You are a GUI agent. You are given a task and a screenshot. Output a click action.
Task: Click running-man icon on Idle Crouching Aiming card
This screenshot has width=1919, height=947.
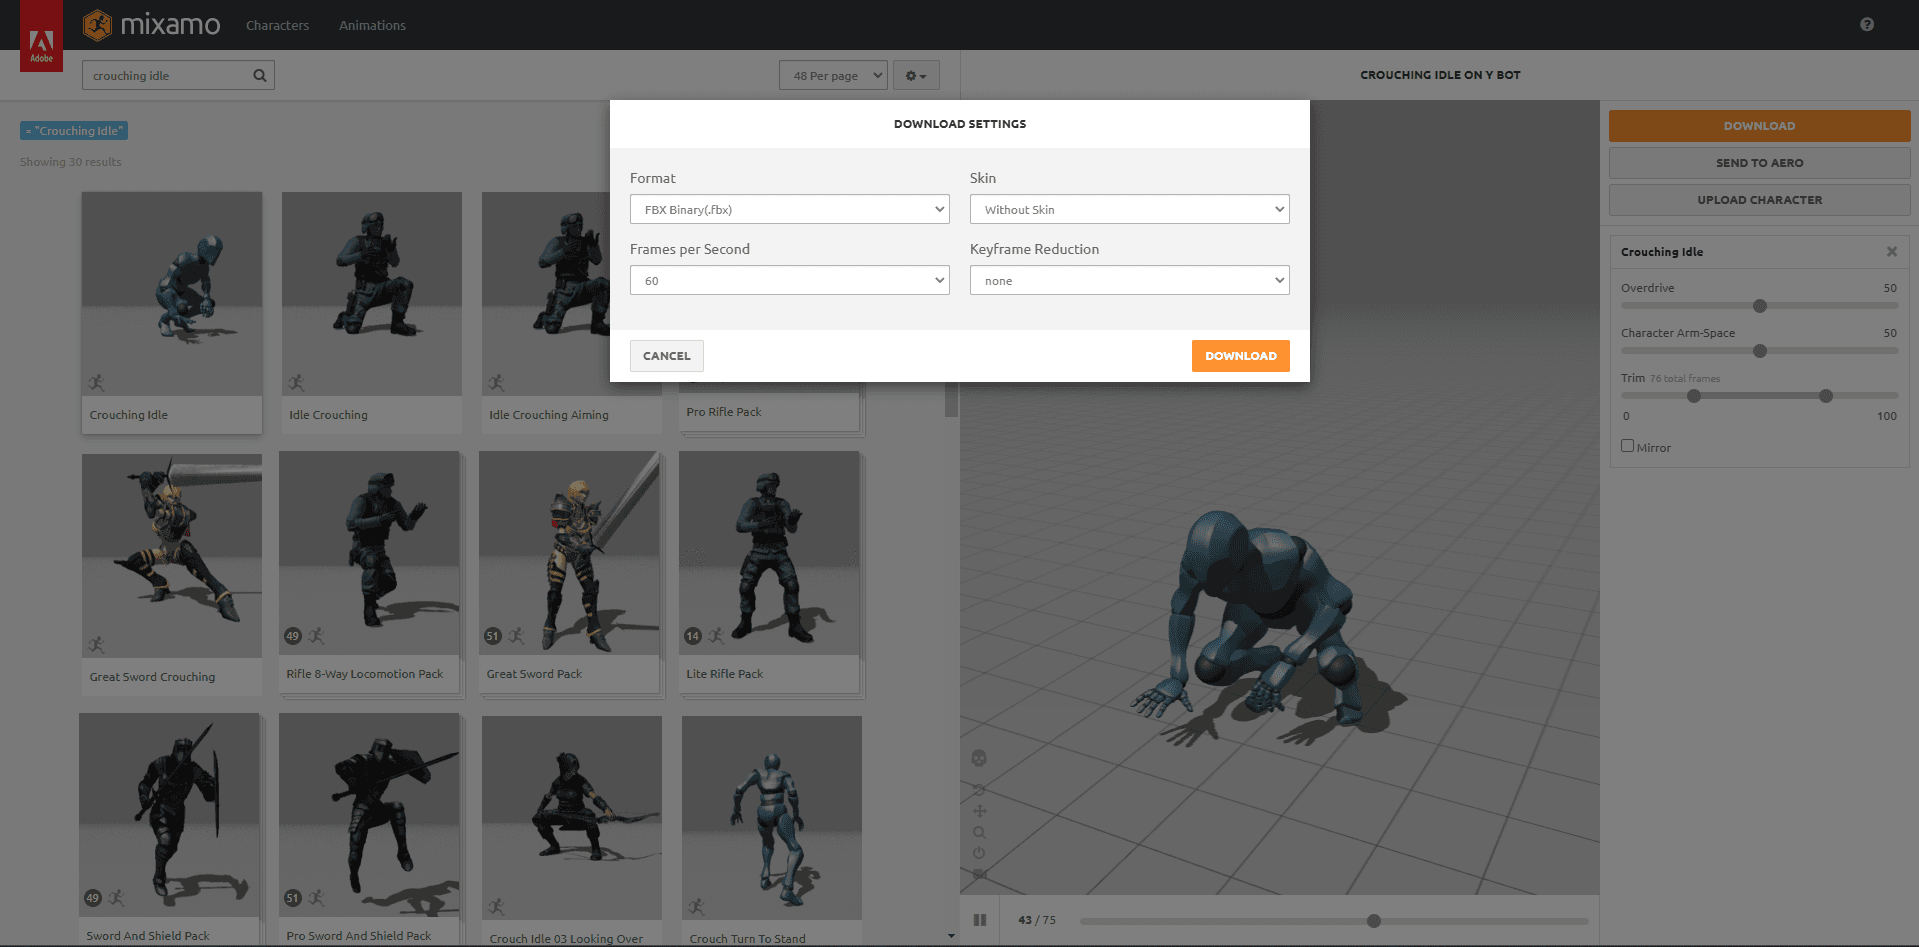(497, 383)
